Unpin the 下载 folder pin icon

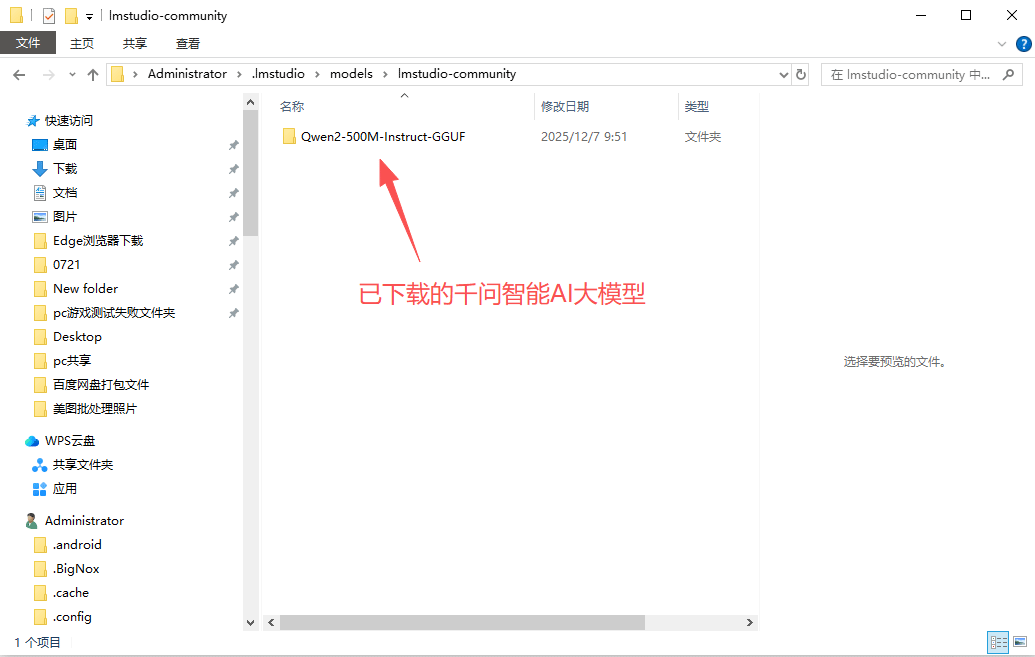tap(233, 168)
